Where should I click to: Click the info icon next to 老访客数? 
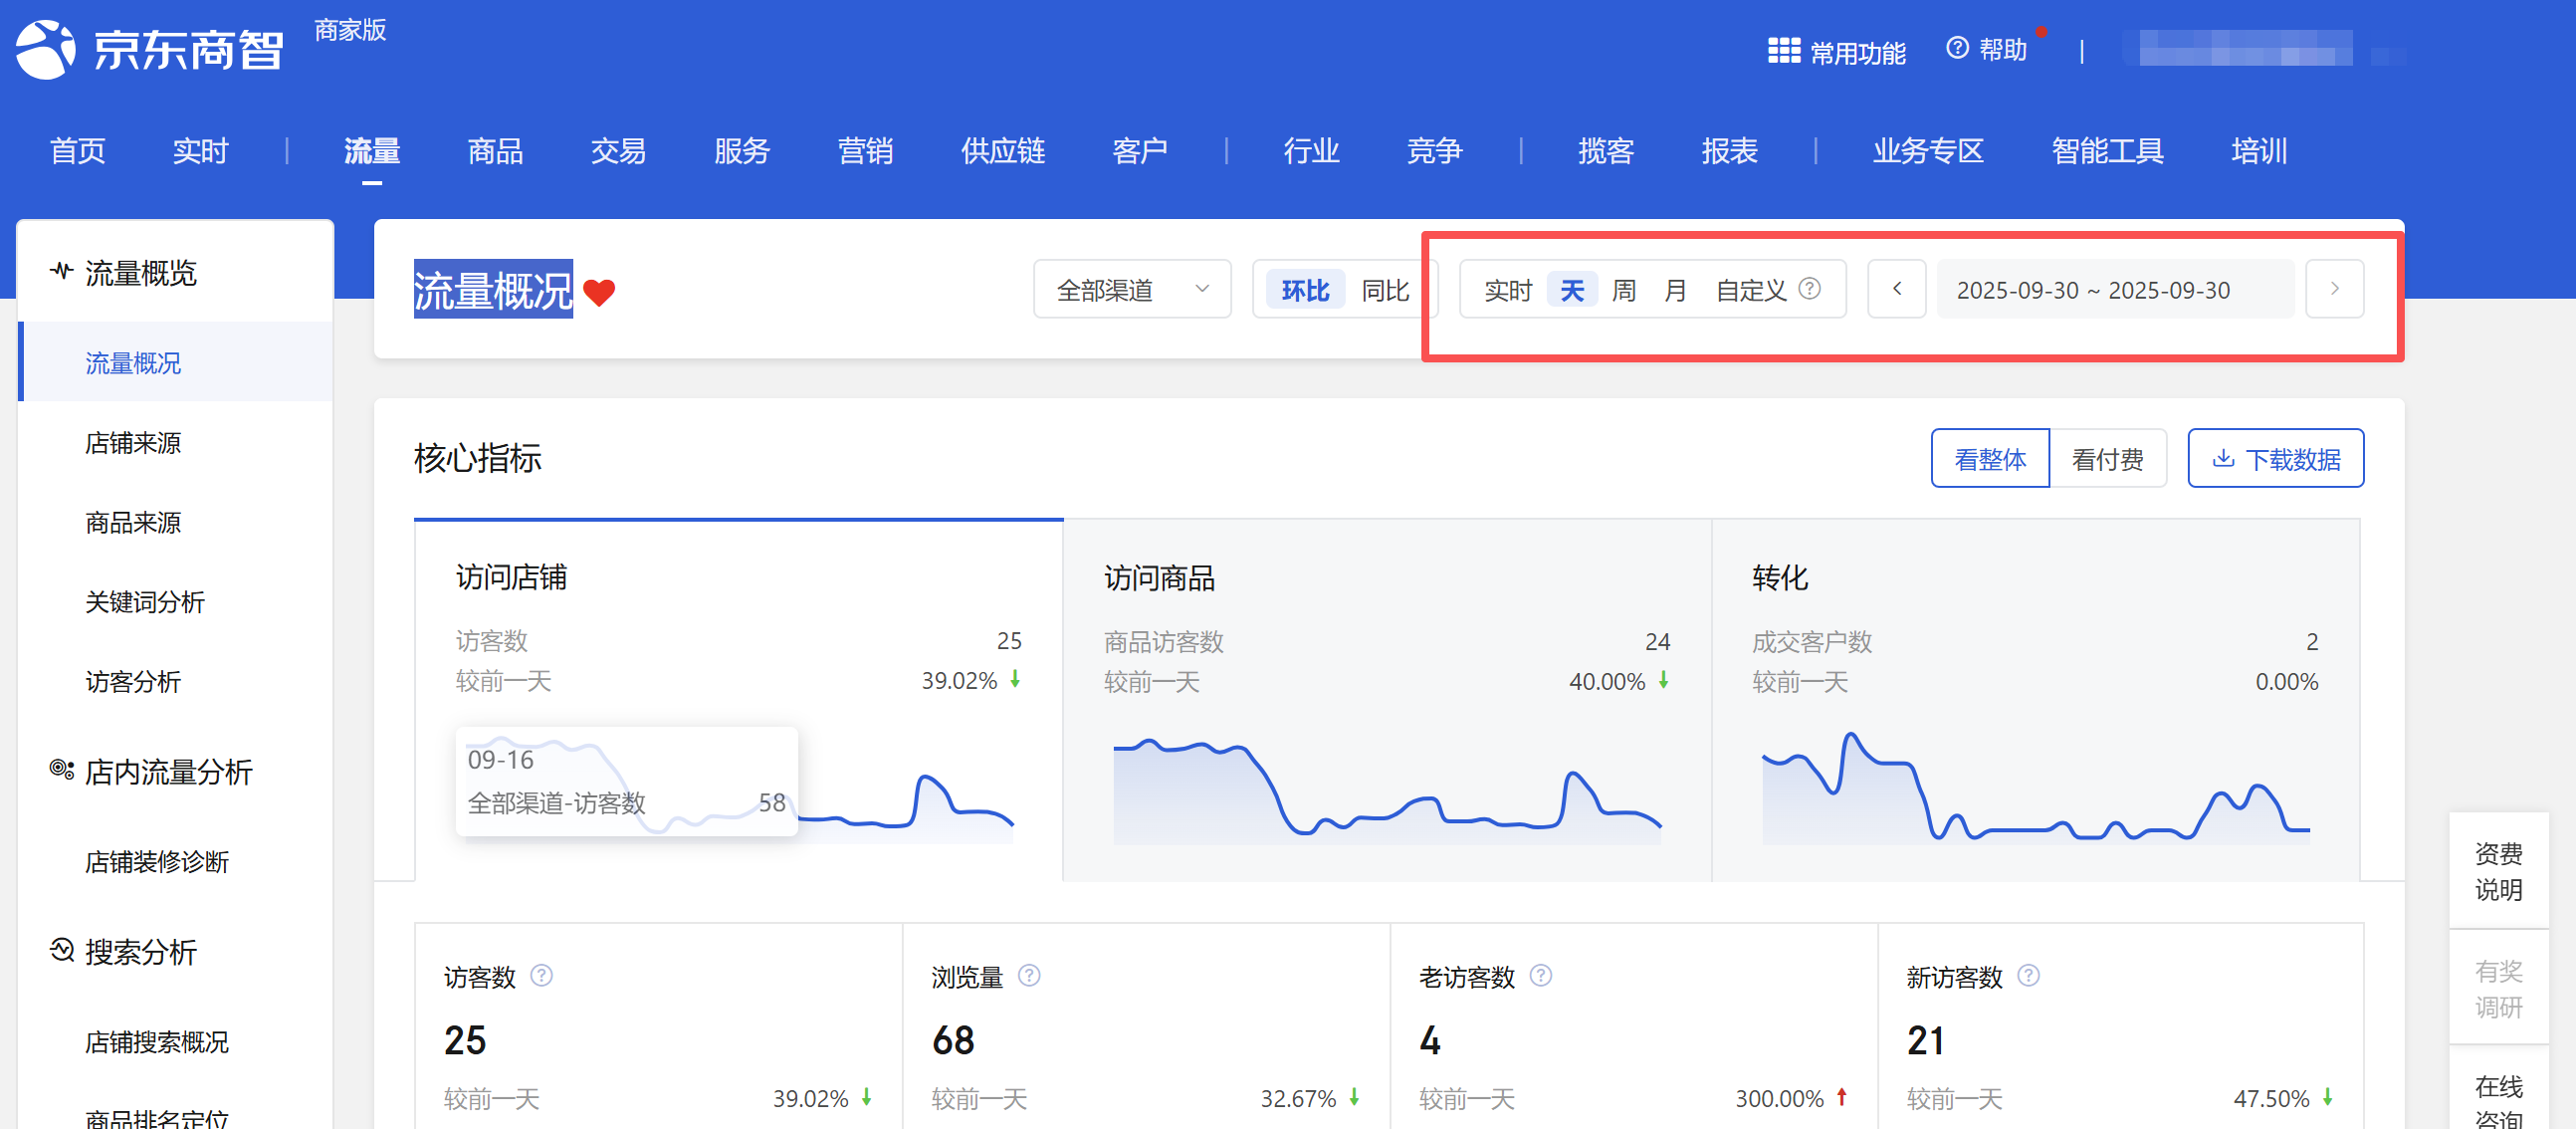tap(1540, 975)
